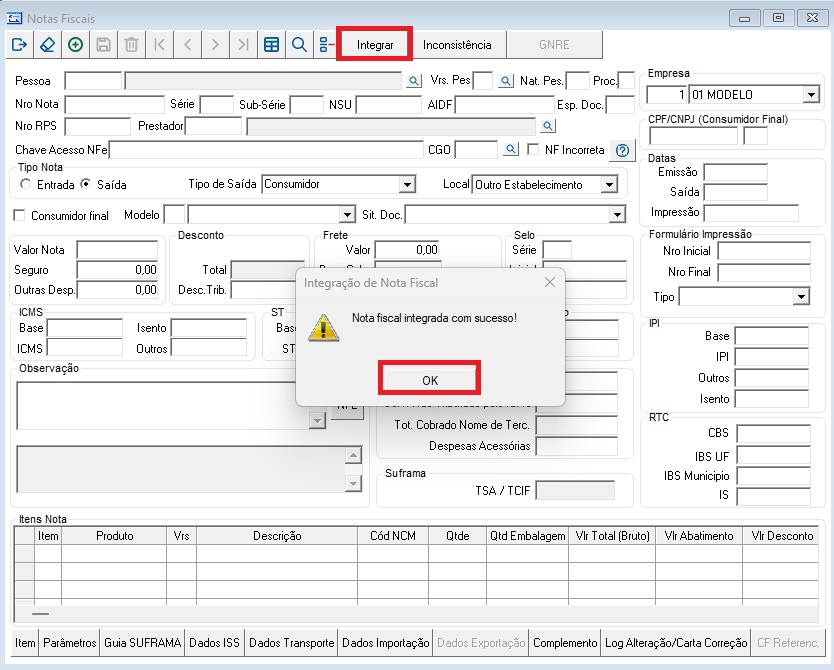Click the Vlr Total (Bruto) column header
834x670 pixels.
click(x=612, y=535)
